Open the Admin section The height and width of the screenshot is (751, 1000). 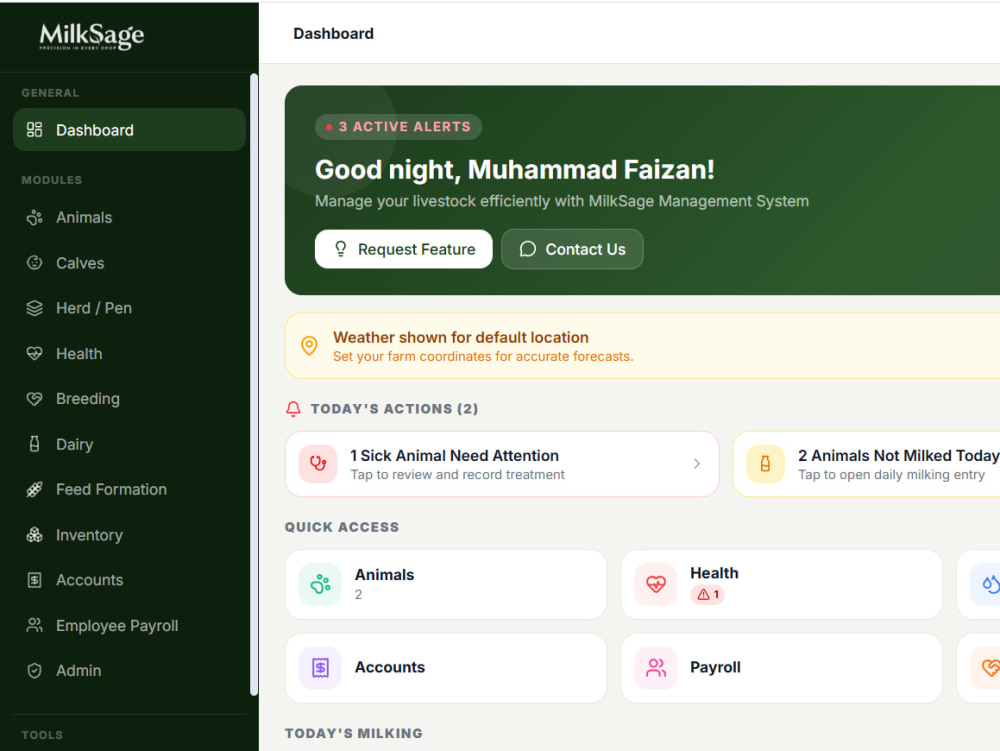pyautogui.click(x=129, y=671)
